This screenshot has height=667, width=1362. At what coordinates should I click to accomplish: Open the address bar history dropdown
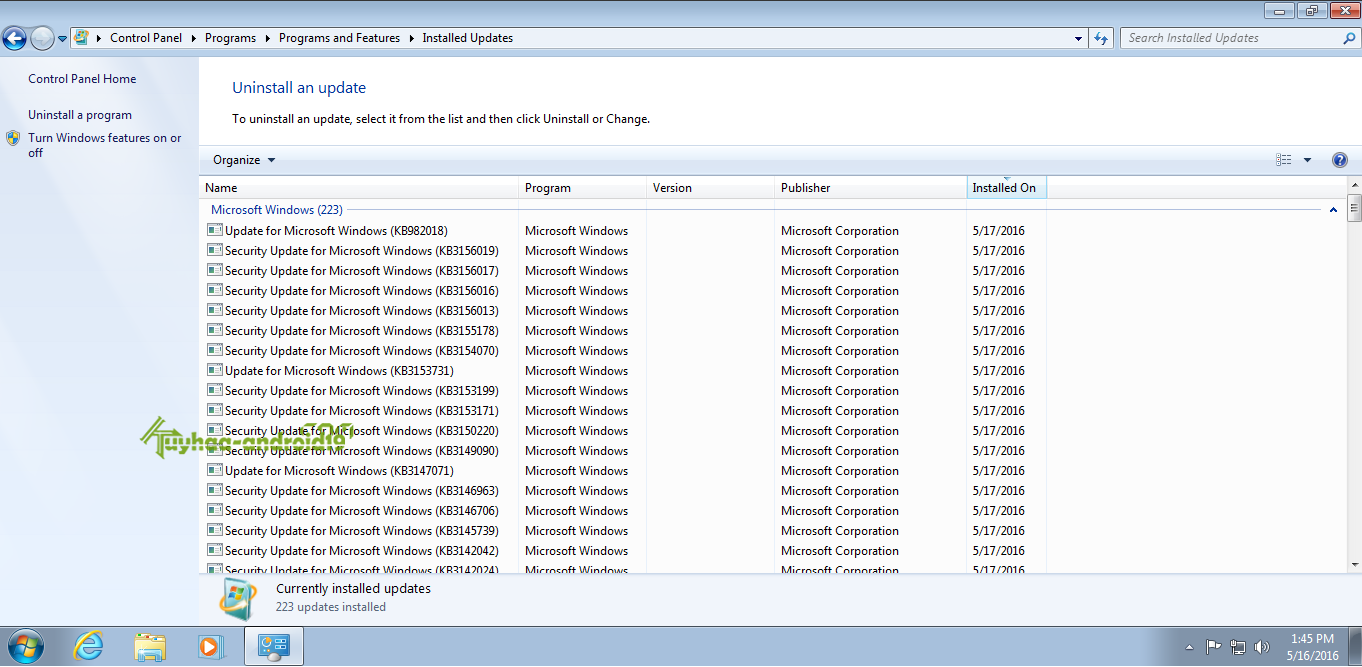pyautogui.click(x=1078, y=38)
